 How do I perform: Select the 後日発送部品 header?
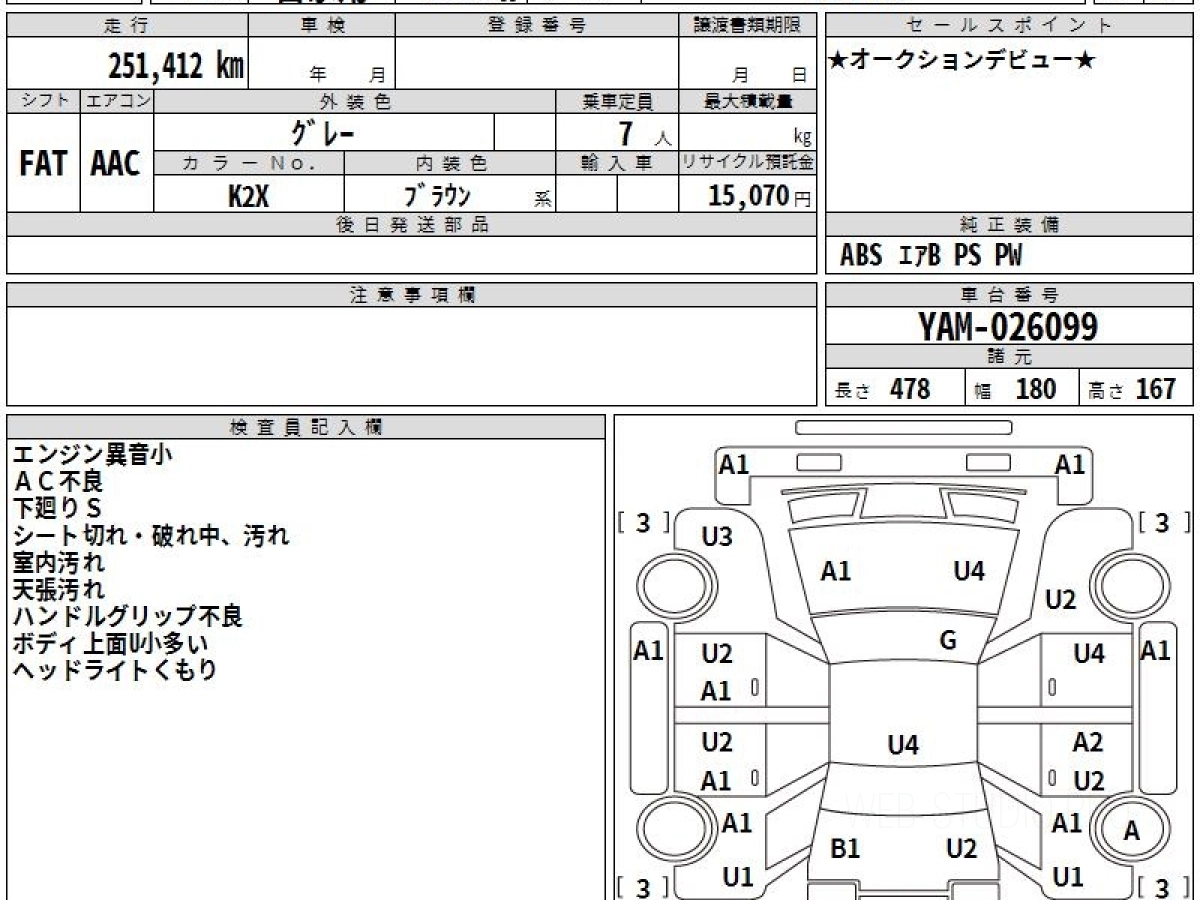411,225
